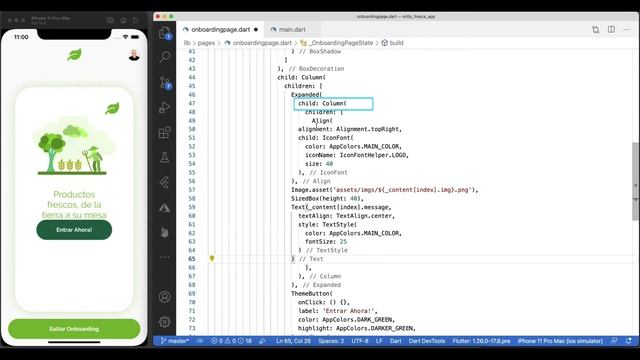Click on 'textAlign: TextAlign.center,' on line 60
The image size is (640, 360).
coord(346,216)
